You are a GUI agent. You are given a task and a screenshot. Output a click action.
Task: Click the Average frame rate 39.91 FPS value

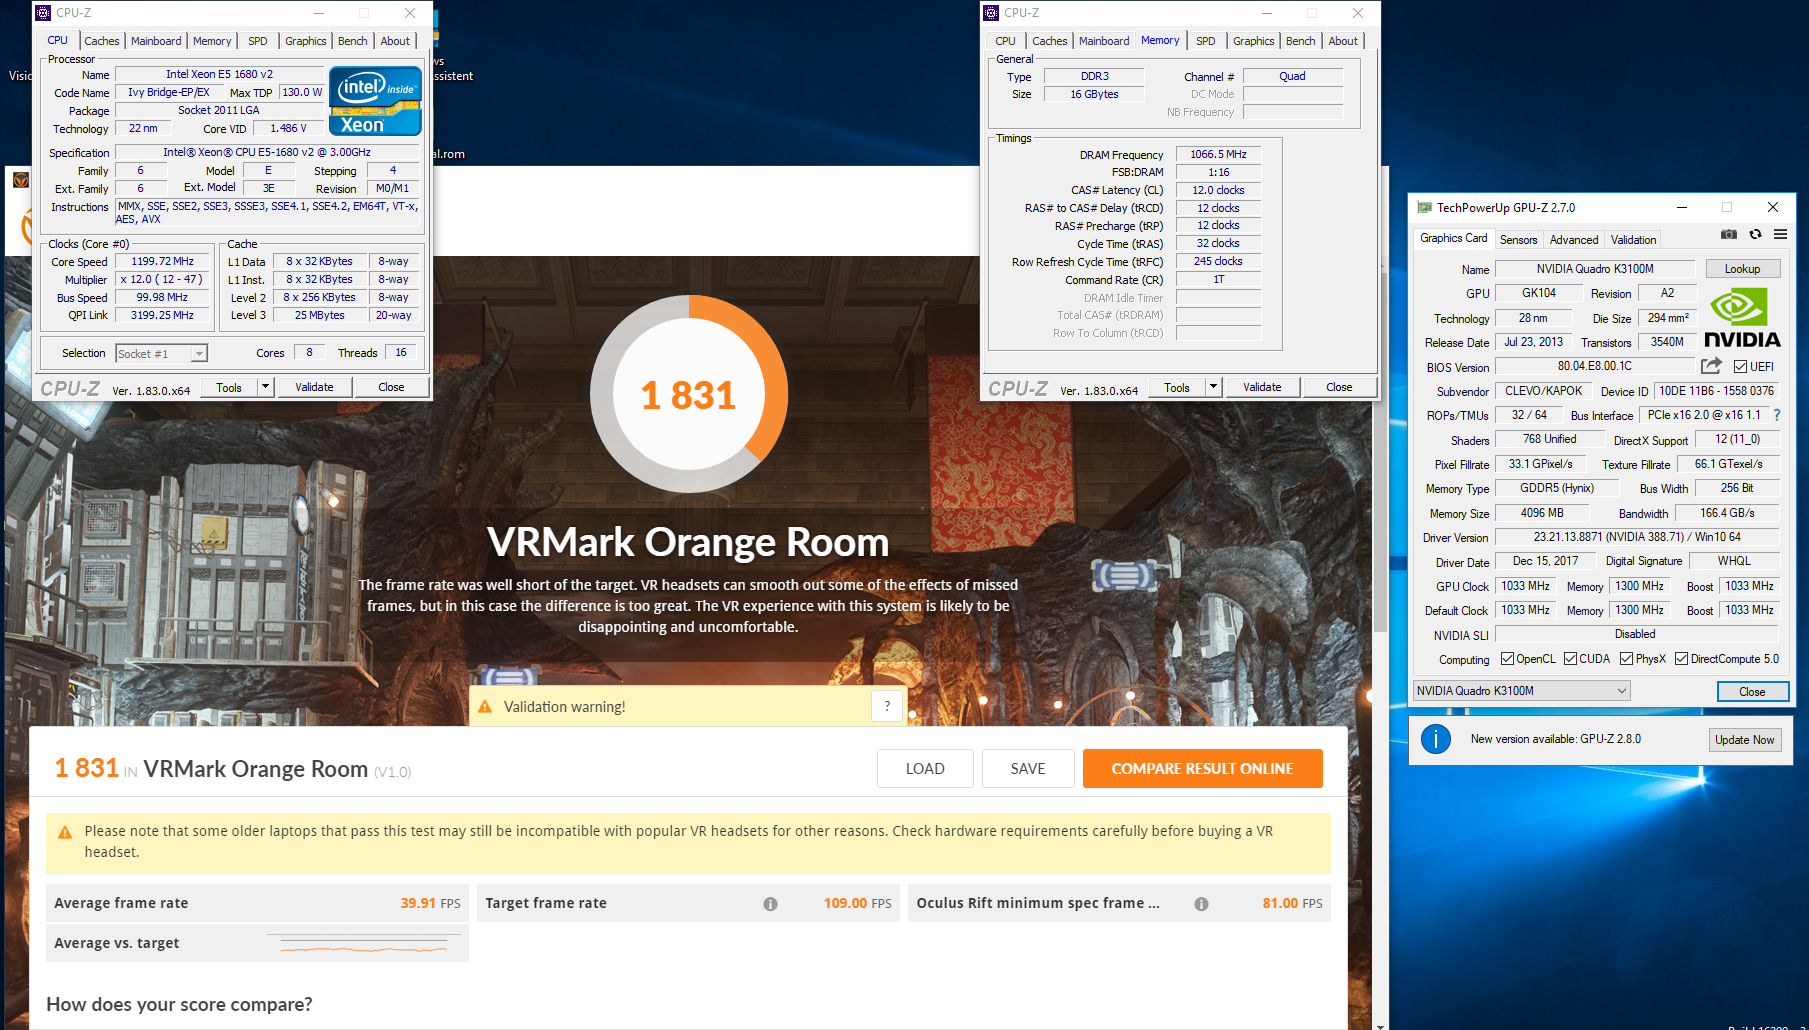(430, 903)
